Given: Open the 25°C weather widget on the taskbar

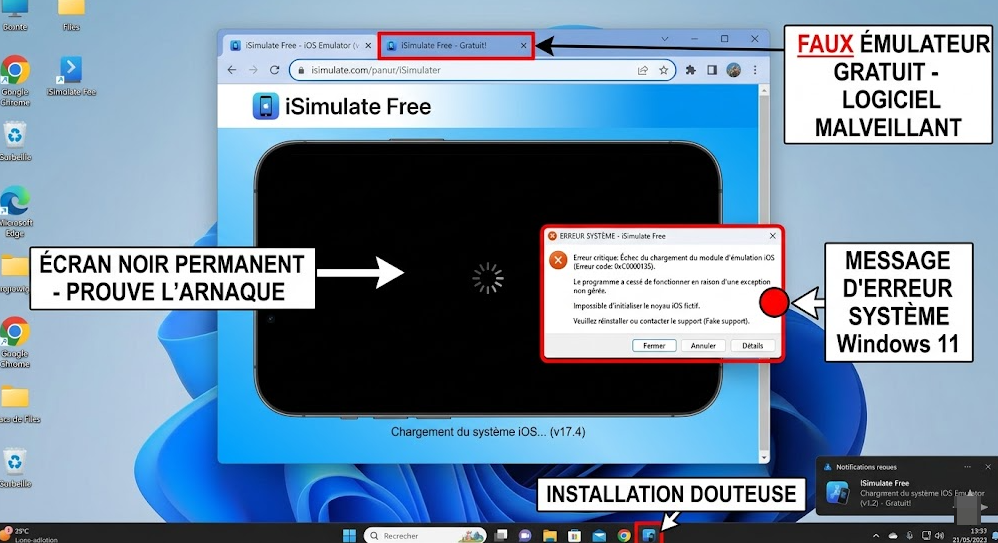Looking at the screenshot, I should 29,535.
